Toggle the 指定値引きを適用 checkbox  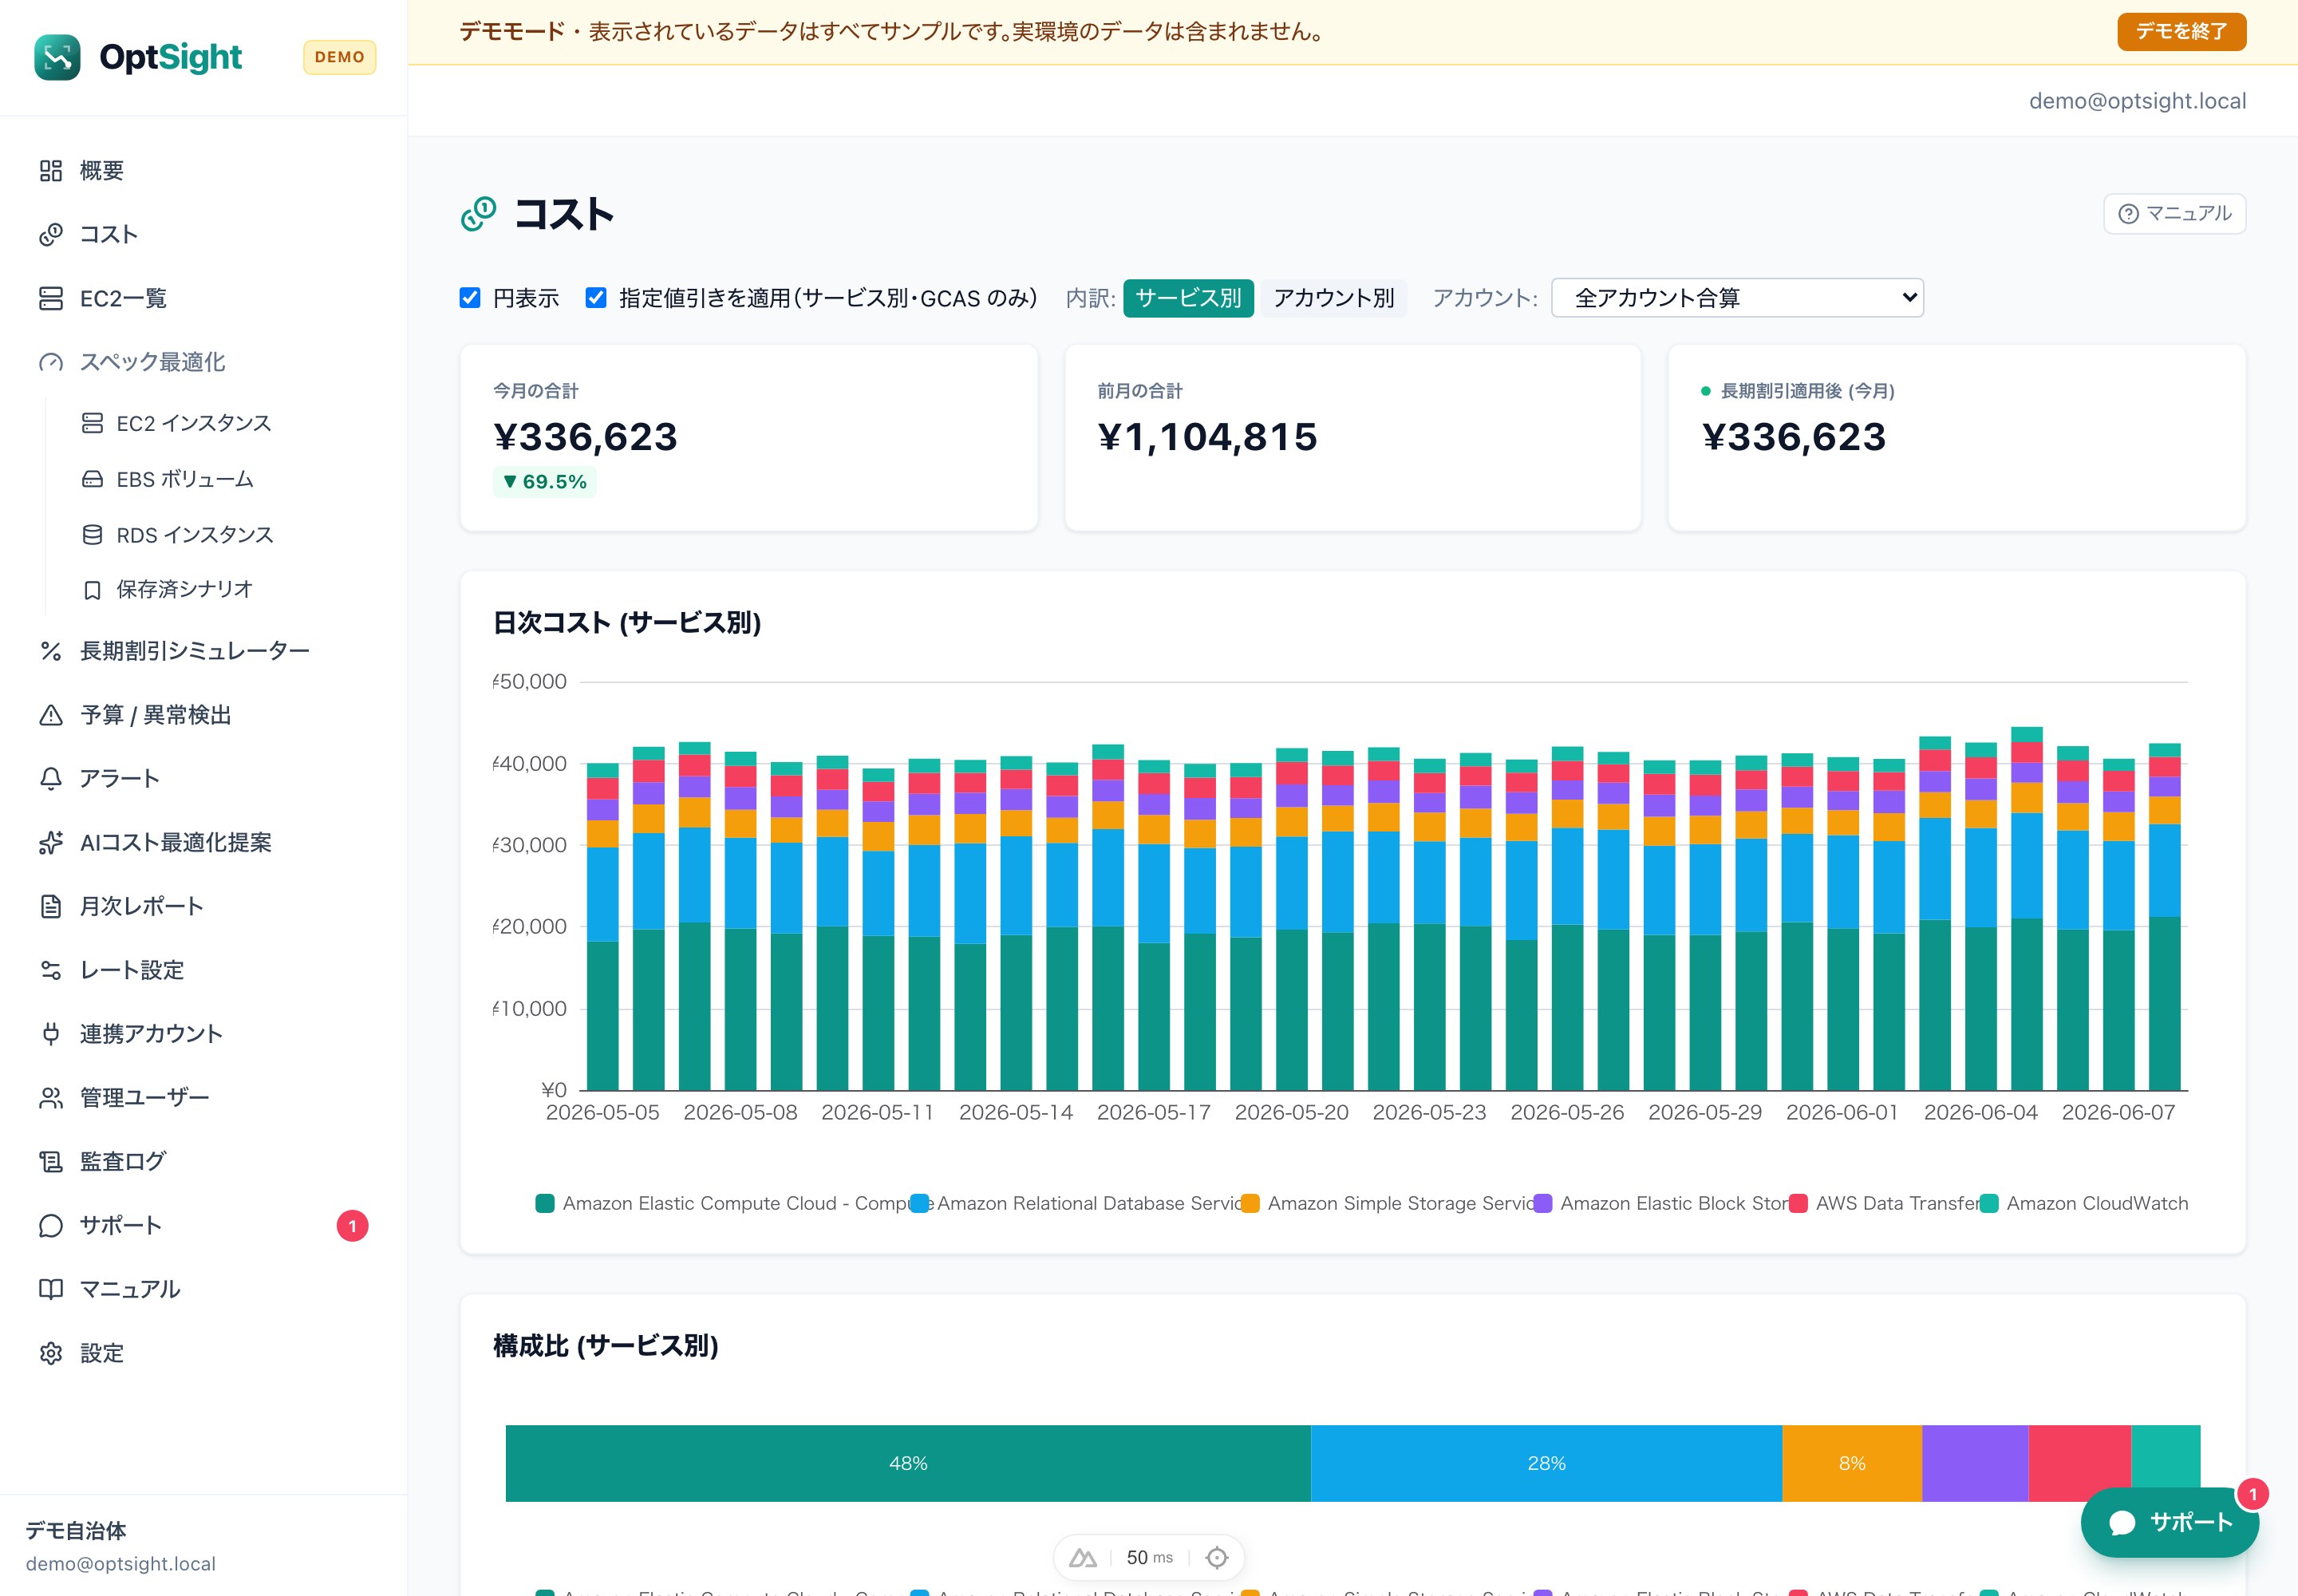[596, 298]
